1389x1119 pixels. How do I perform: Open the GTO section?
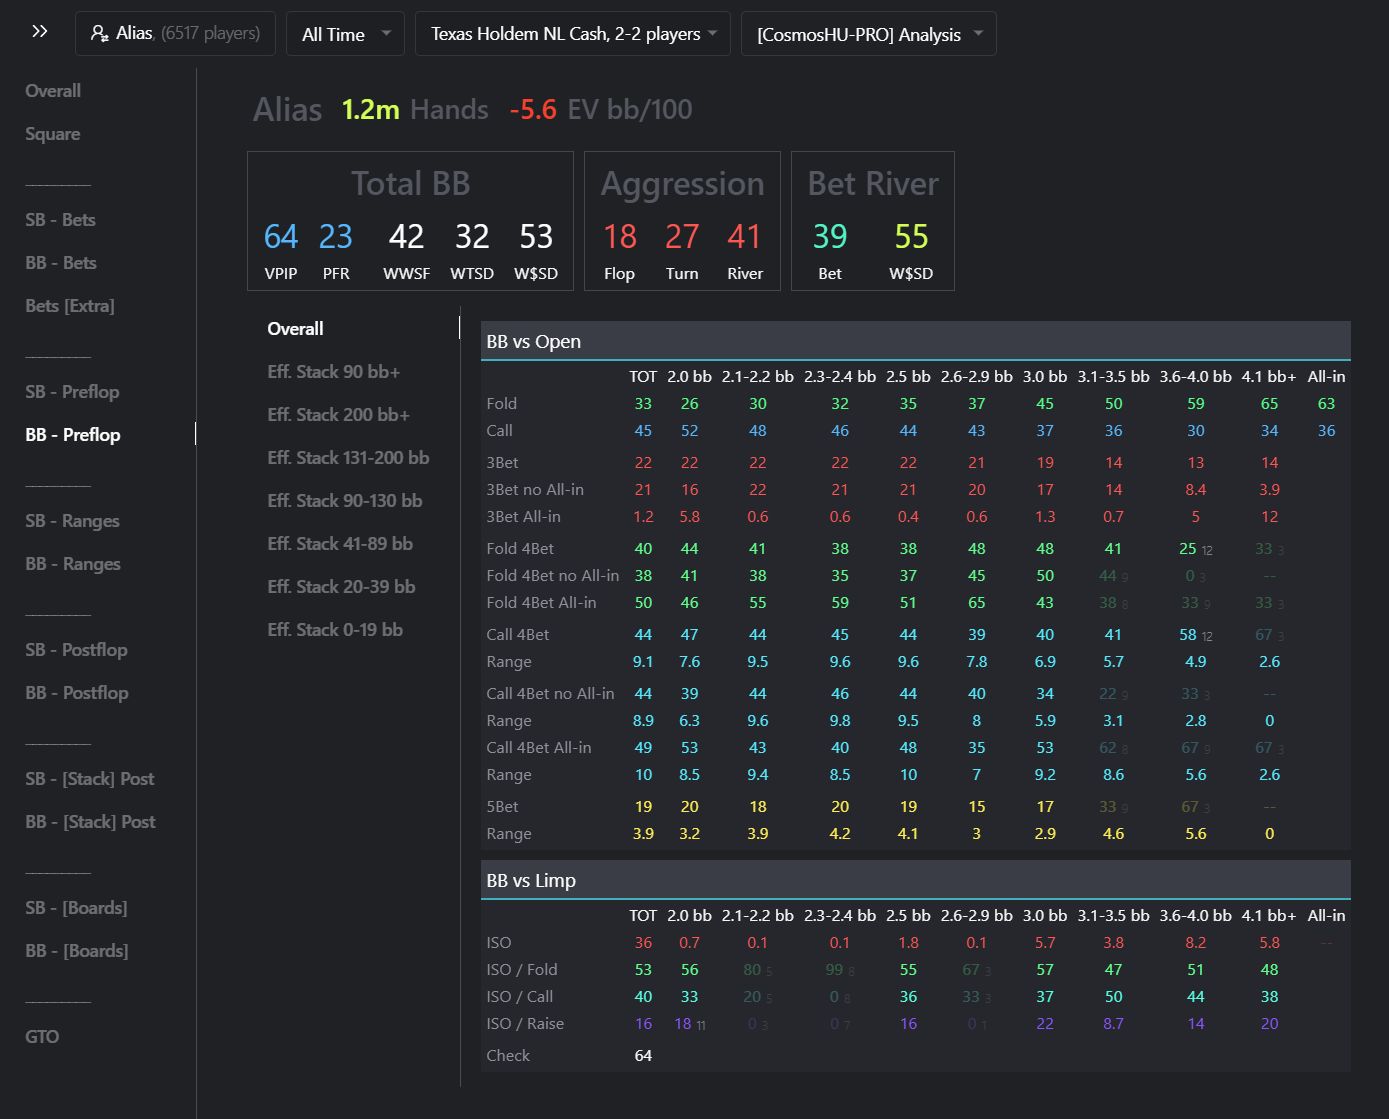(x=42, y=1037)
